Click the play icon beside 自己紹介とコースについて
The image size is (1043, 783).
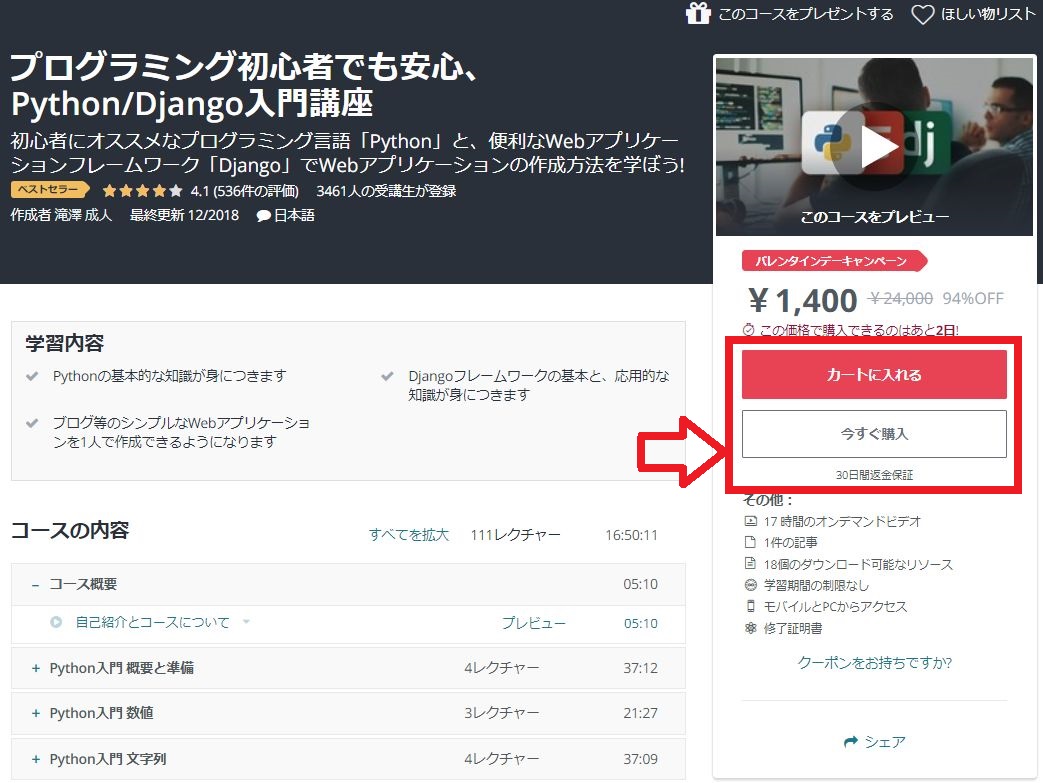tap(57, 623)
